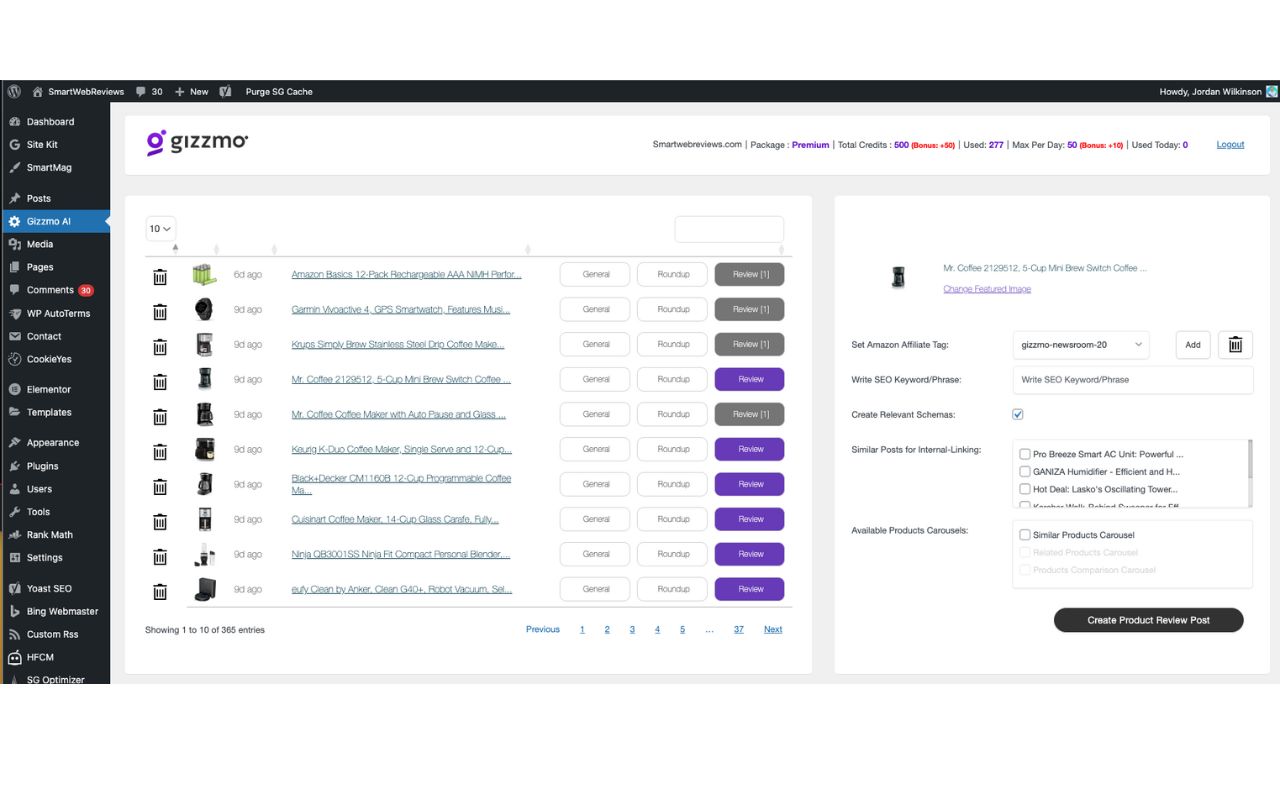Image resolution: width=1280 pixels, height=800 pixels.
Task: Check GANIZA Humidifier similar post
Action: 1025,471
